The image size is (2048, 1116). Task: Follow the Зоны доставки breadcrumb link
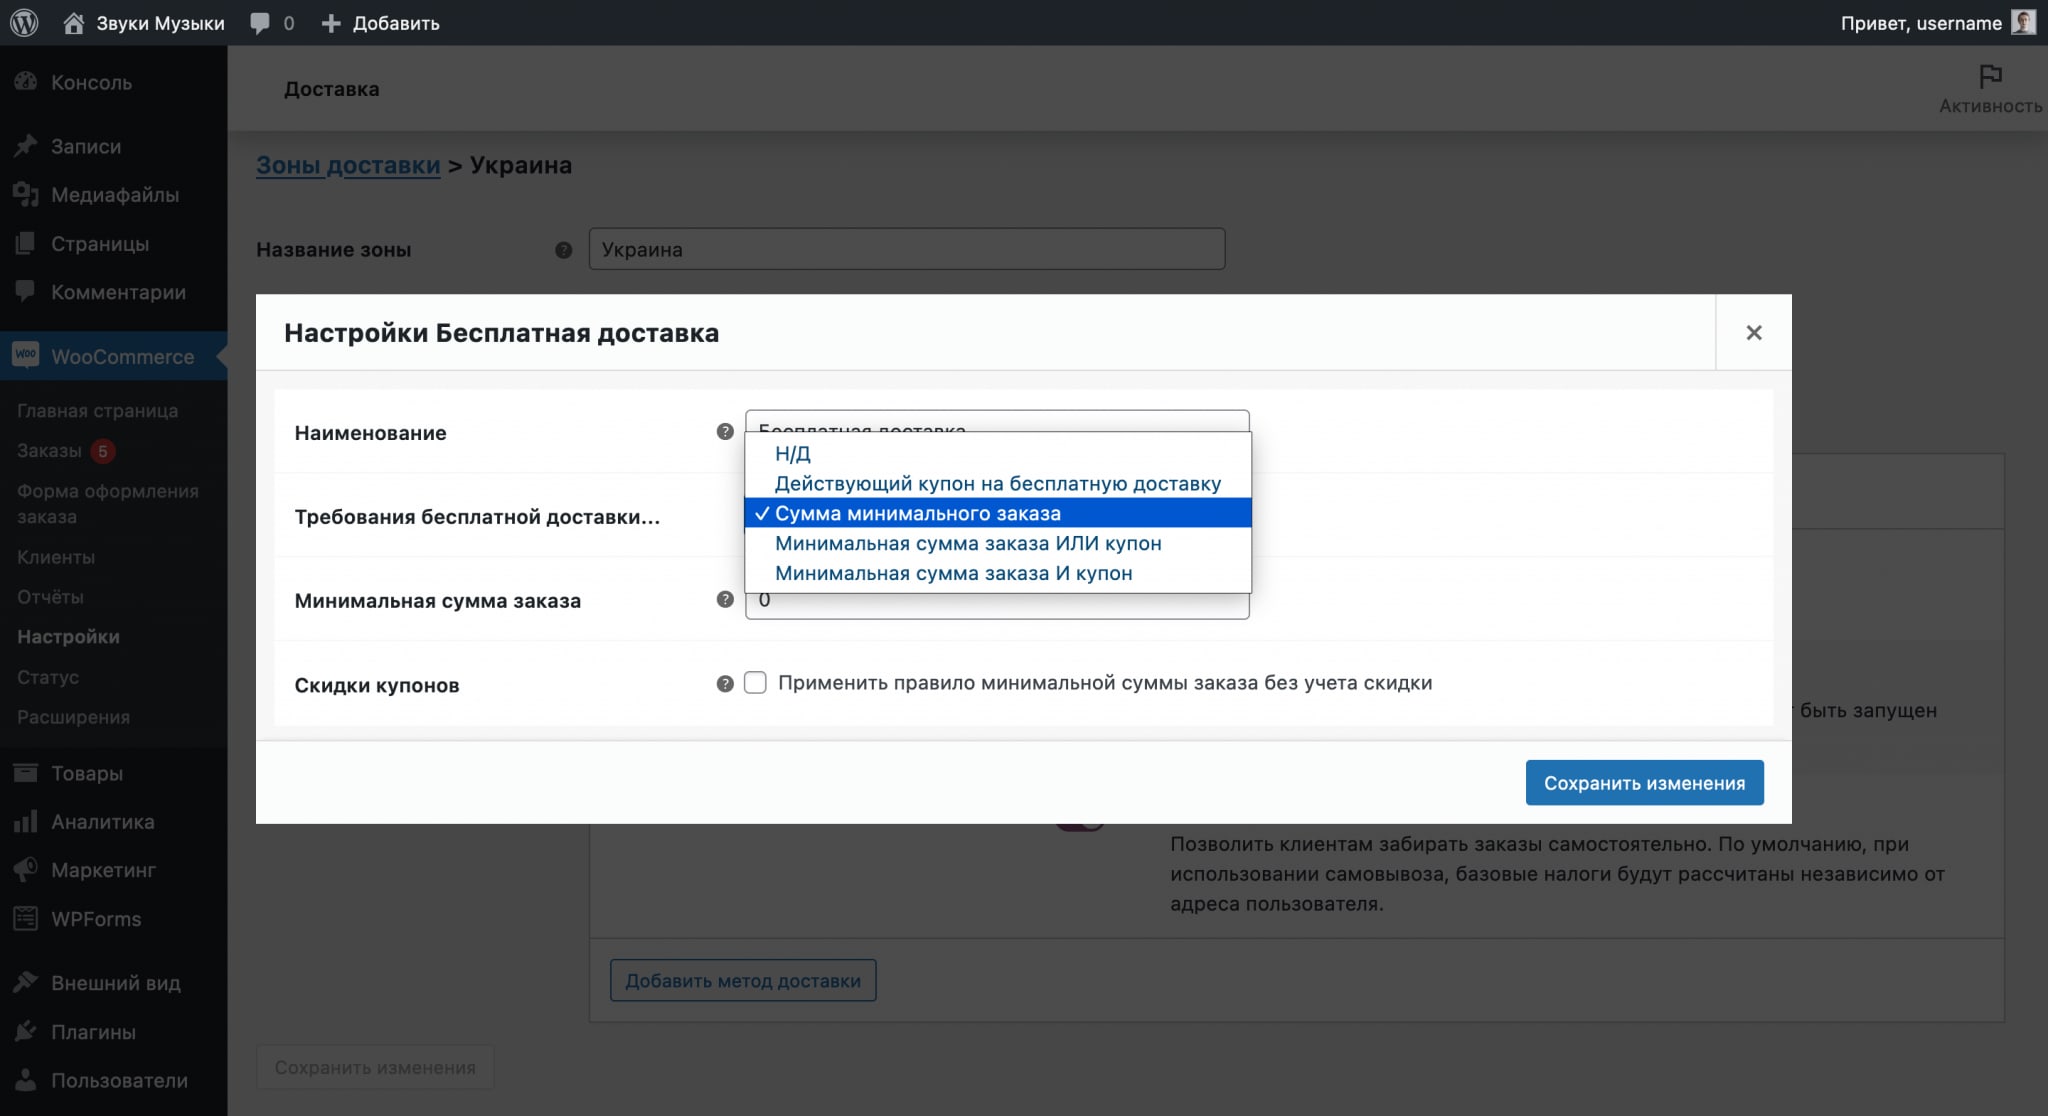[348, 165]
